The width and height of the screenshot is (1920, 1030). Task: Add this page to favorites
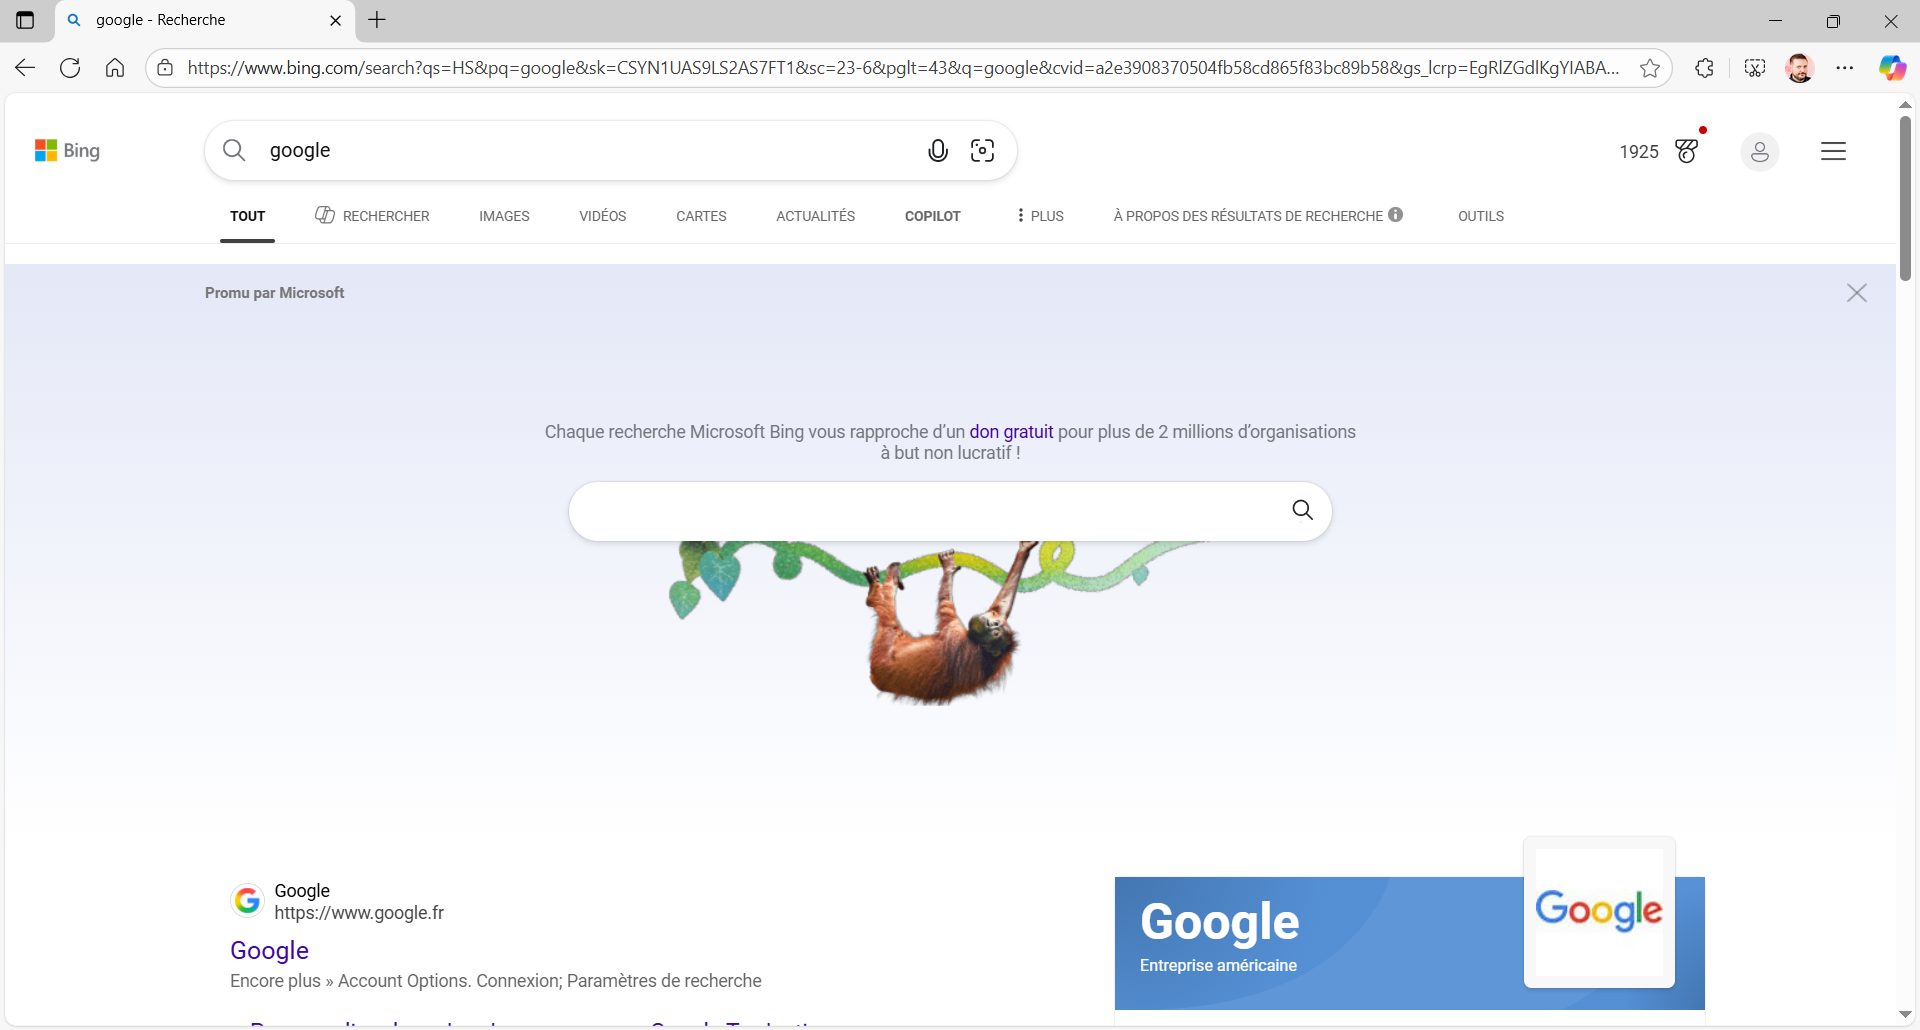point(1652,67)
